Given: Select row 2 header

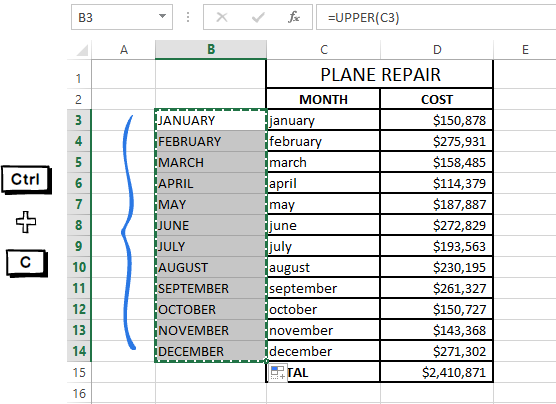Looking at the screenshot, I should pyautogui.click(x=79, y=99).
